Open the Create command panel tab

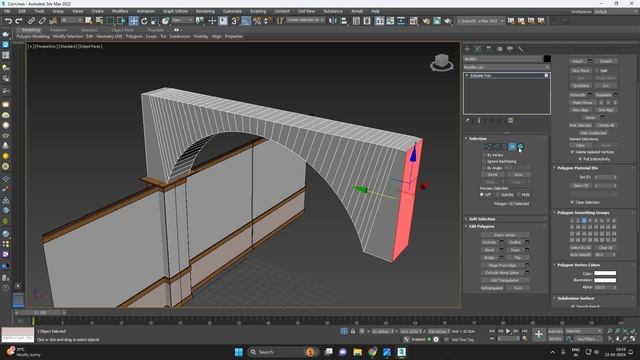(x=467, y=49)
